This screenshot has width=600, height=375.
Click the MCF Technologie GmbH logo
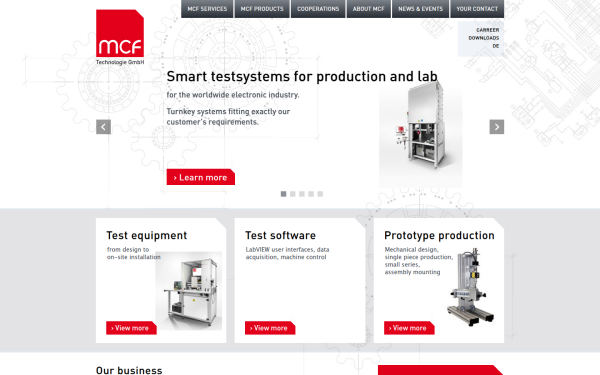pos(120,37)
